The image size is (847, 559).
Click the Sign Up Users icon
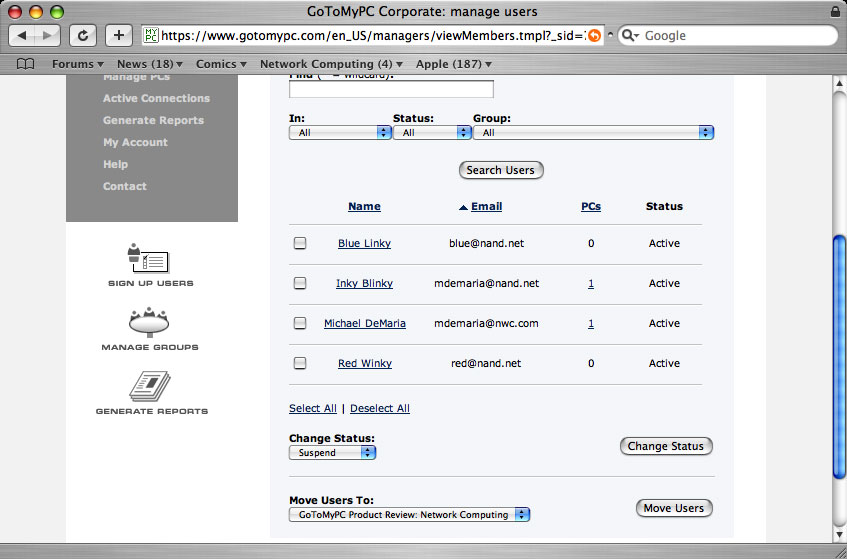[149, 258]
